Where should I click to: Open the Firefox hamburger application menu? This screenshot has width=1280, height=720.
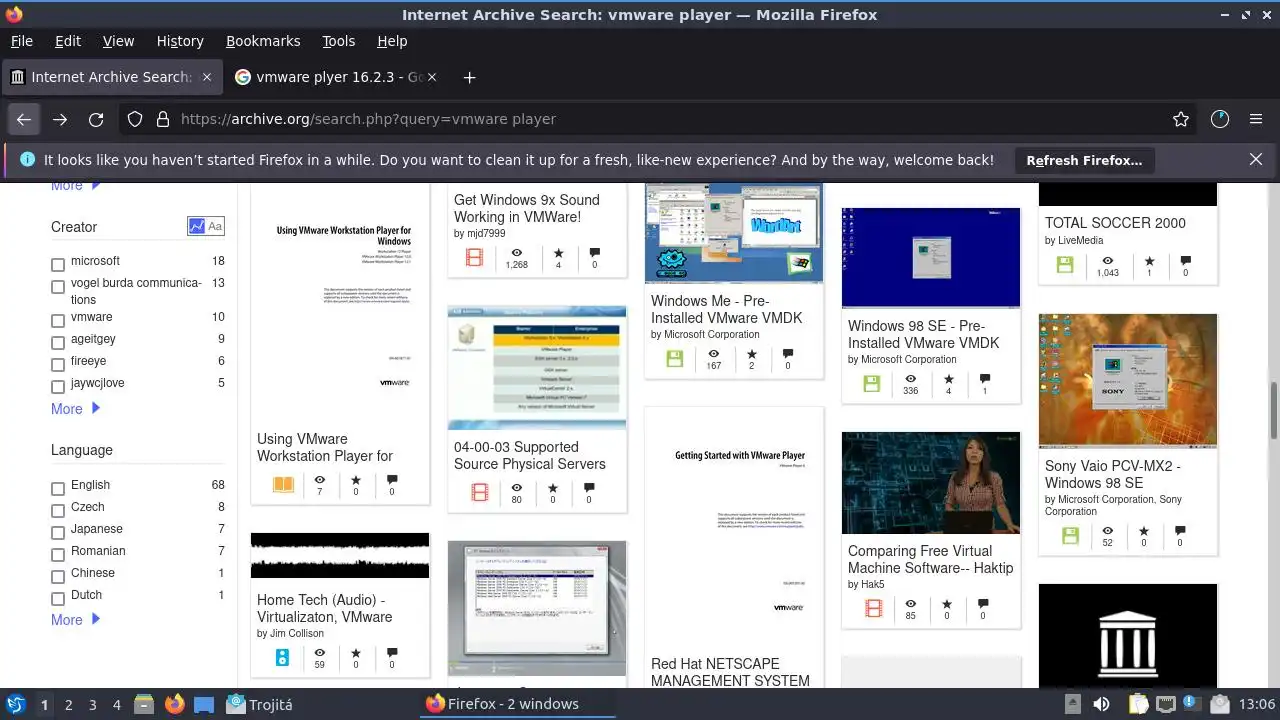pyautogui.click(x=1256, y=119)
